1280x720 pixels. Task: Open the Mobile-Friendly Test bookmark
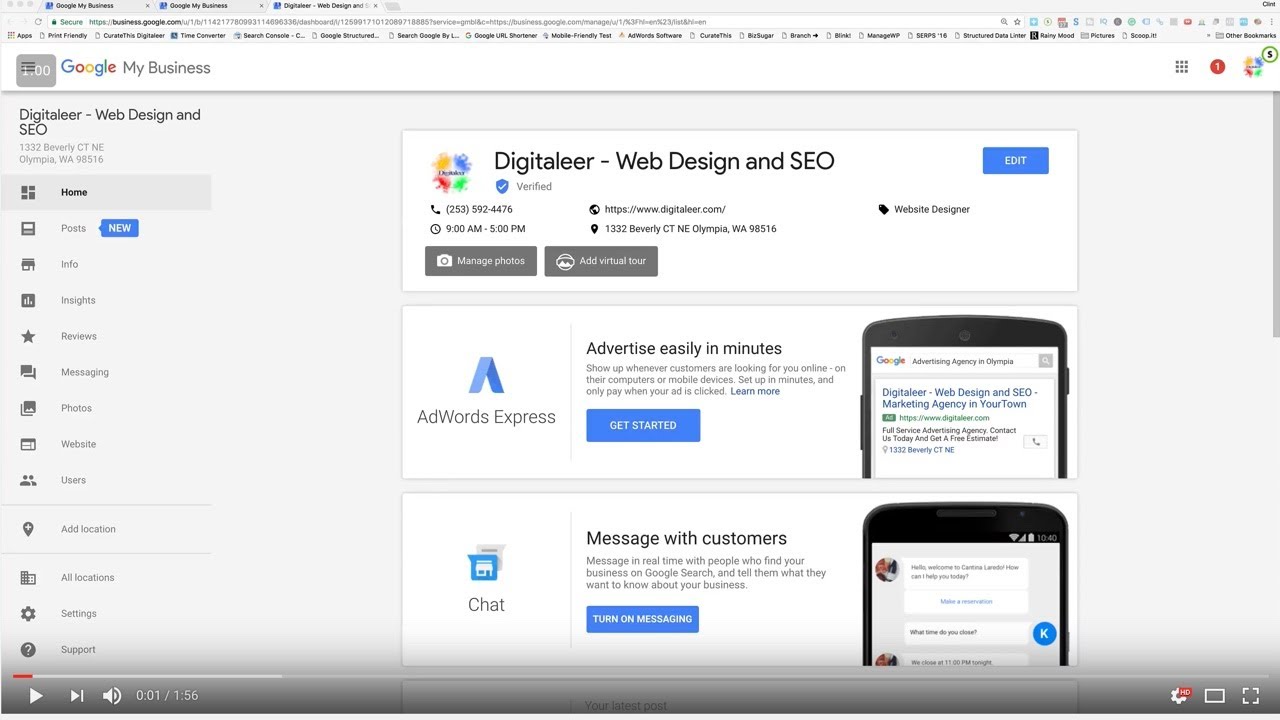[x=577, y=35]
